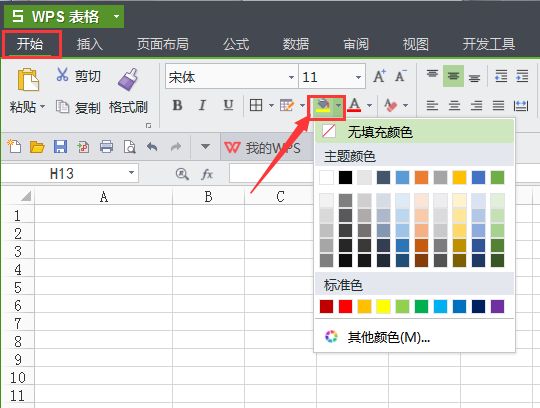Click the decrease indent icon

click(x=501, y=76)
